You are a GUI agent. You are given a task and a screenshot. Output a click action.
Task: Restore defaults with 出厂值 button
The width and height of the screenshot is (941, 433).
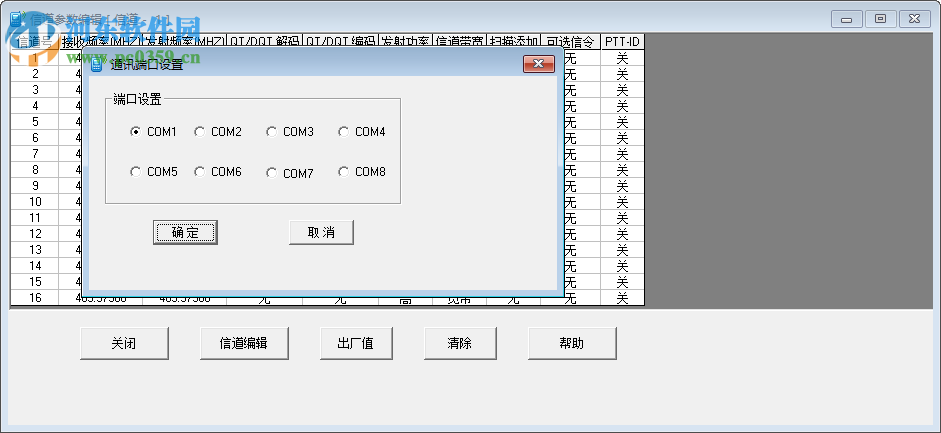(x=356, y=344)
